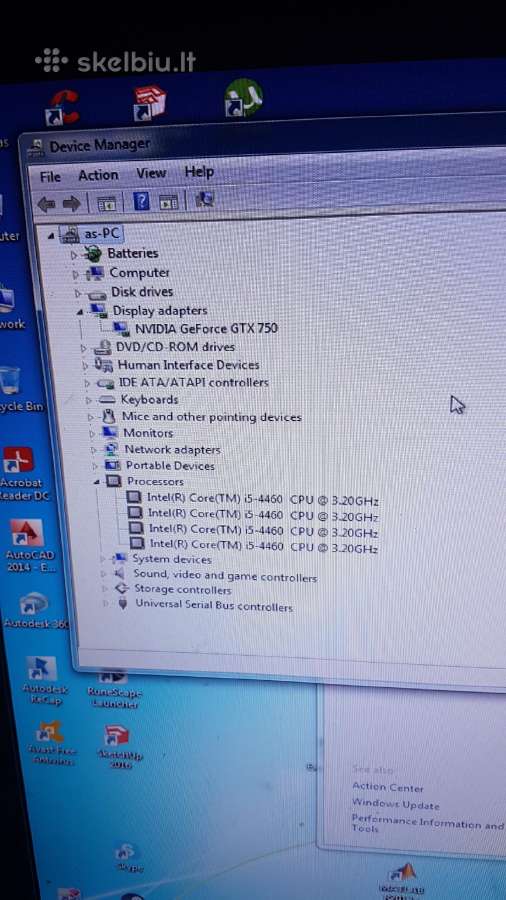
Task: Select the Storage controllers tree item
Action: pyautogui.click(x=182, y=589)
